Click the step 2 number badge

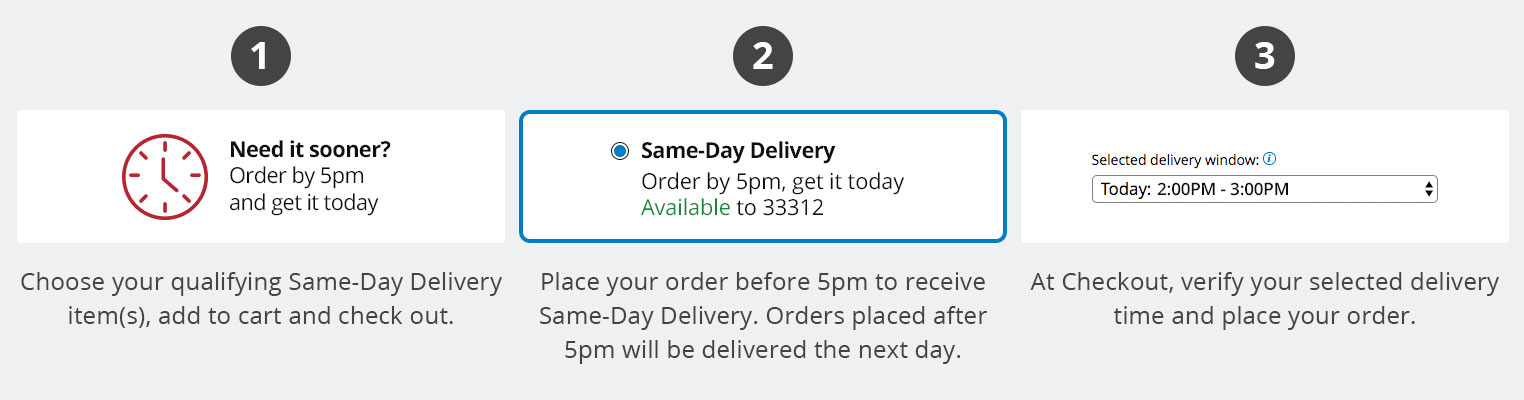[x=762, y=56]
